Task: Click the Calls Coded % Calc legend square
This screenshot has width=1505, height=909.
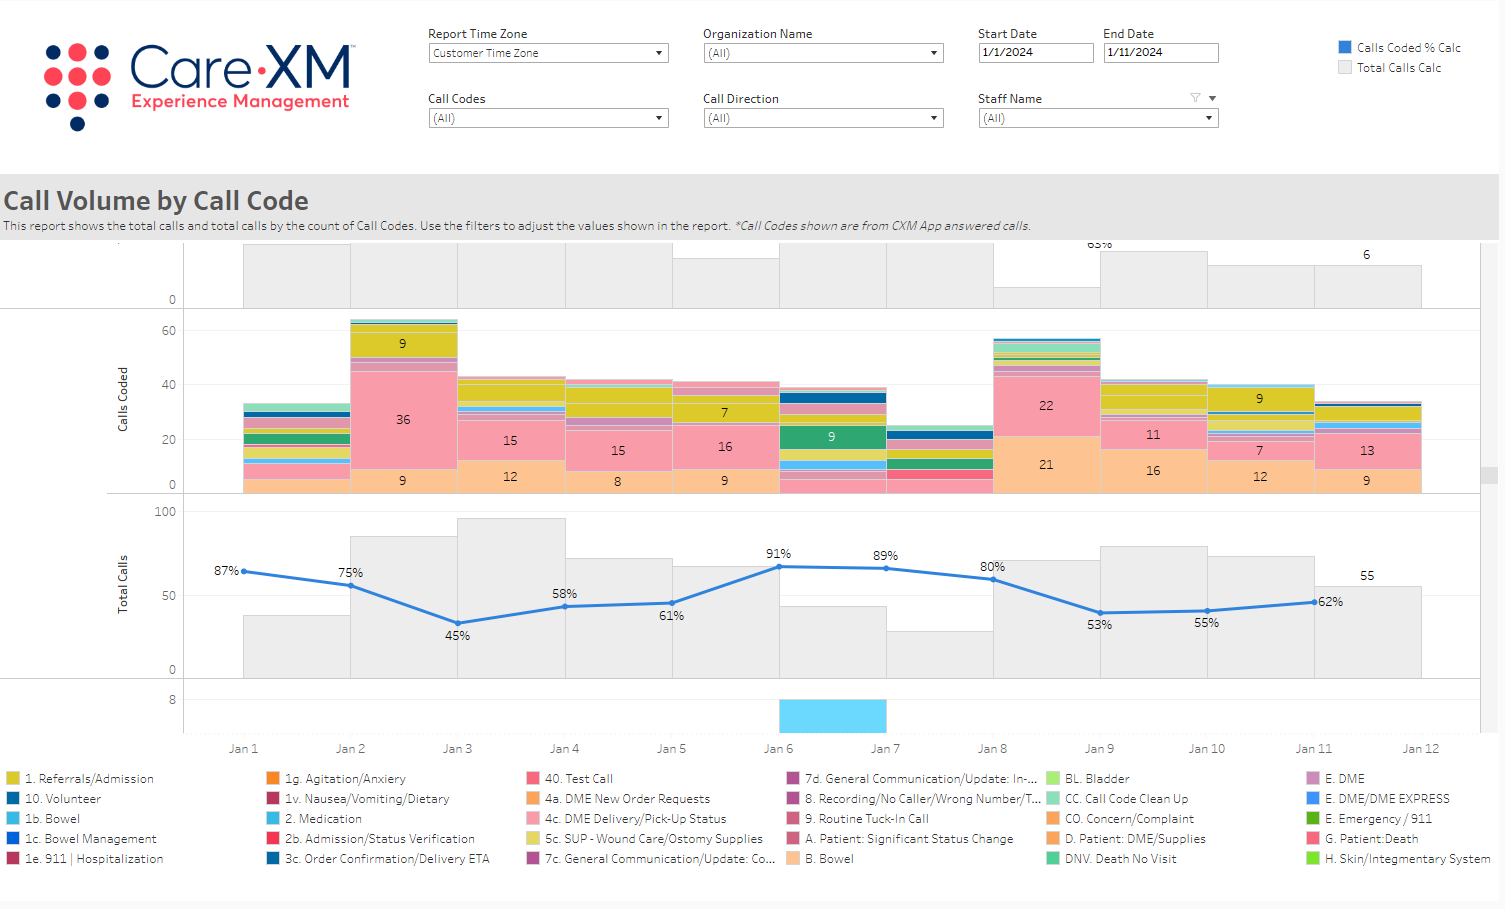Action: coord(1345,47)
